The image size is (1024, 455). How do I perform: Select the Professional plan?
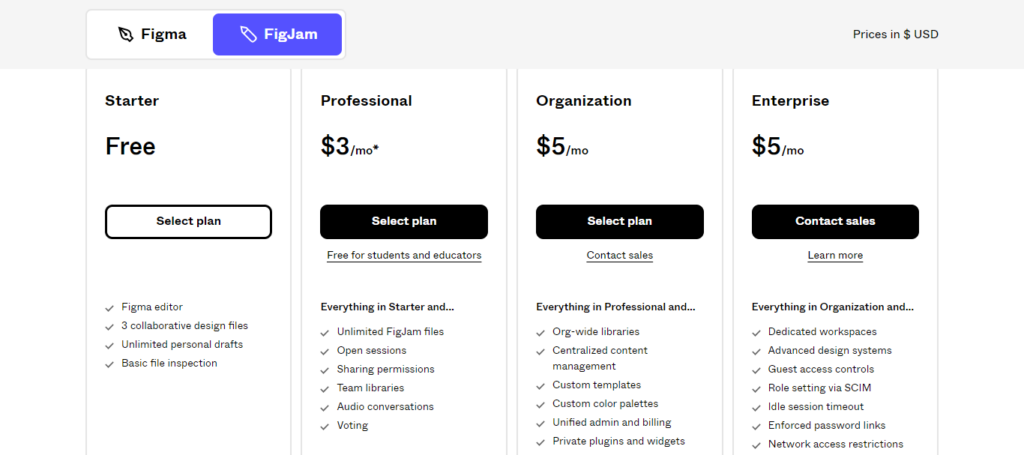pos(404,221)
